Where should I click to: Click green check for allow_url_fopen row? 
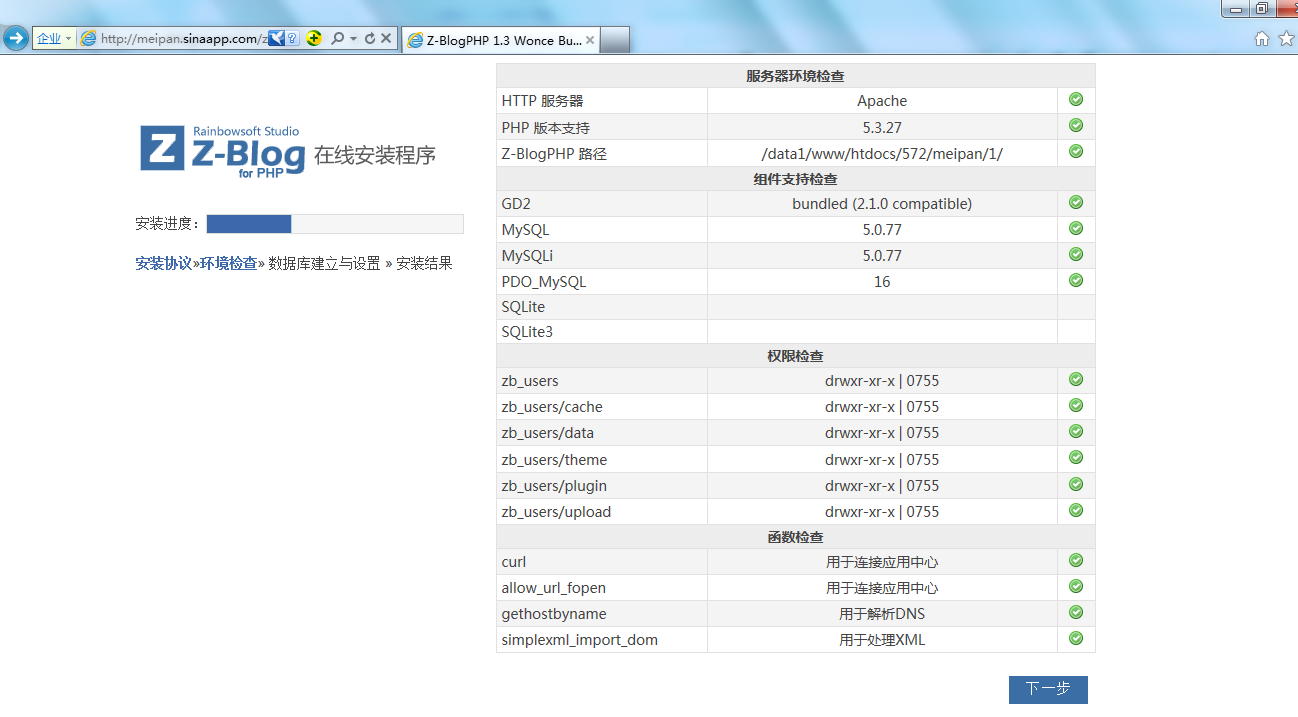tap(1076, 587)
